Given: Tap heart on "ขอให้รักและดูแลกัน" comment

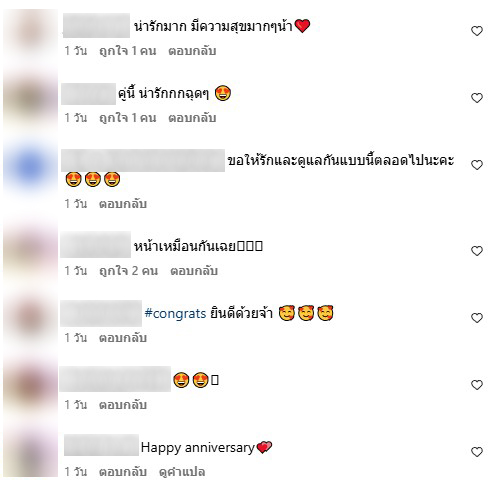Looking at the screenshot, I should coord(477,165).
